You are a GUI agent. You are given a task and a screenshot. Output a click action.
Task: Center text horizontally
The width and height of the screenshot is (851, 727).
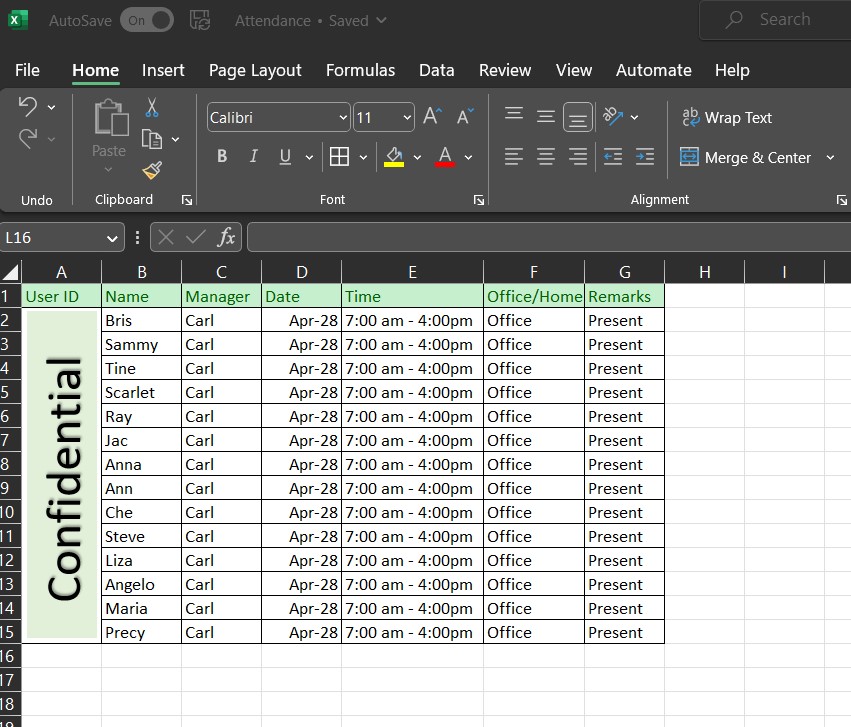pos(545,157)
